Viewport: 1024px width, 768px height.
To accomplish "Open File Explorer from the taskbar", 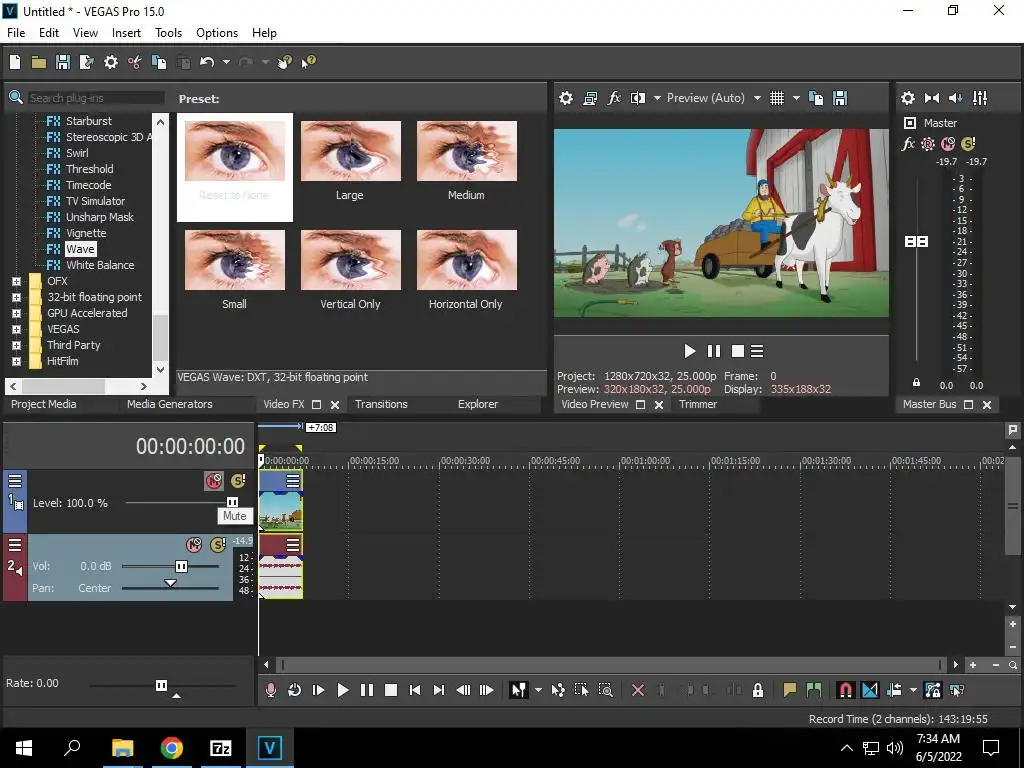I will (123, 748).
